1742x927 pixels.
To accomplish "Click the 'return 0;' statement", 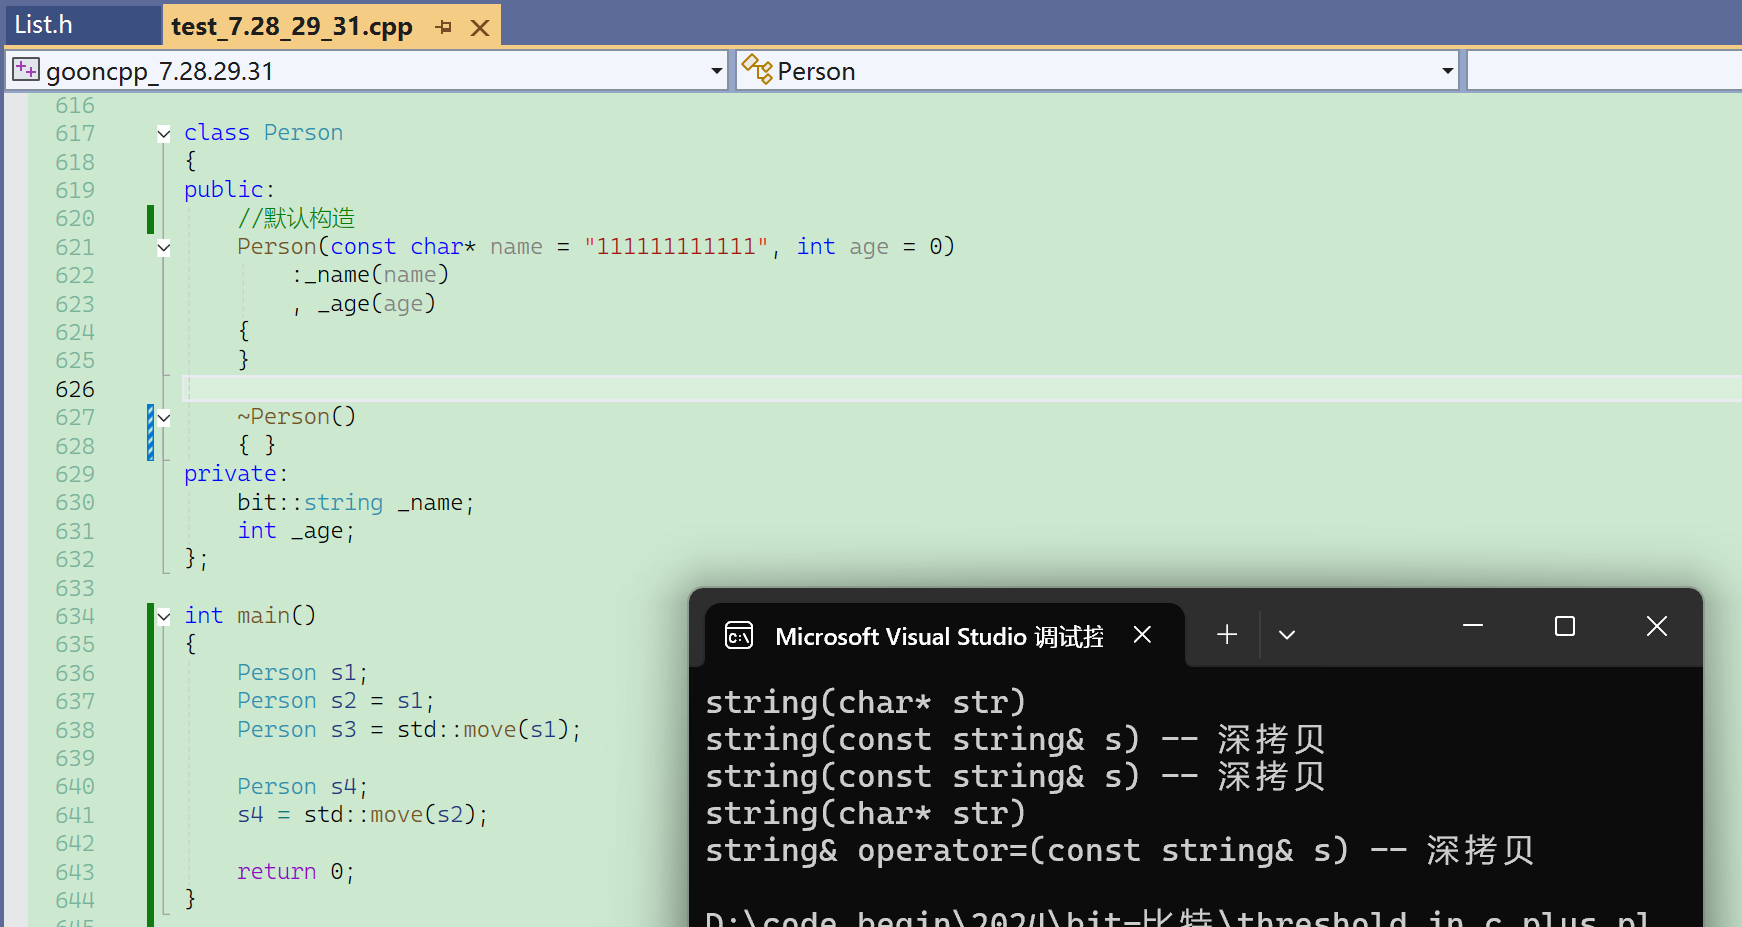I will pyautogui.click(x=296, y=872).
